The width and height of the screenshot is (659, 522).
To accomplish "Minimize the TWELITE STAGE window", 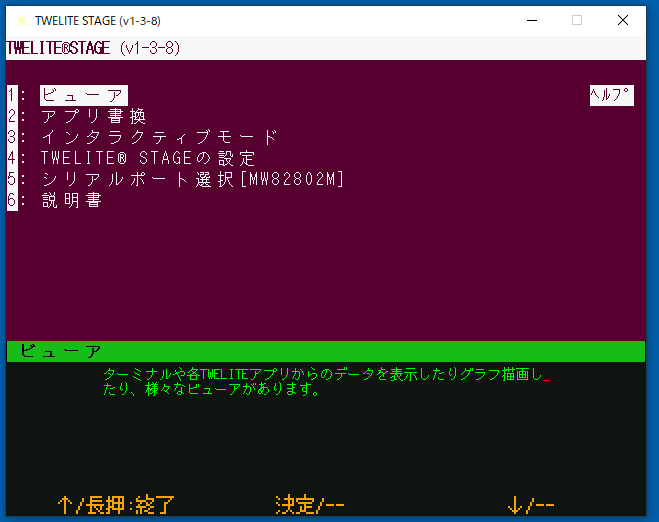I will pyautogui.click(x=532, y=20).
